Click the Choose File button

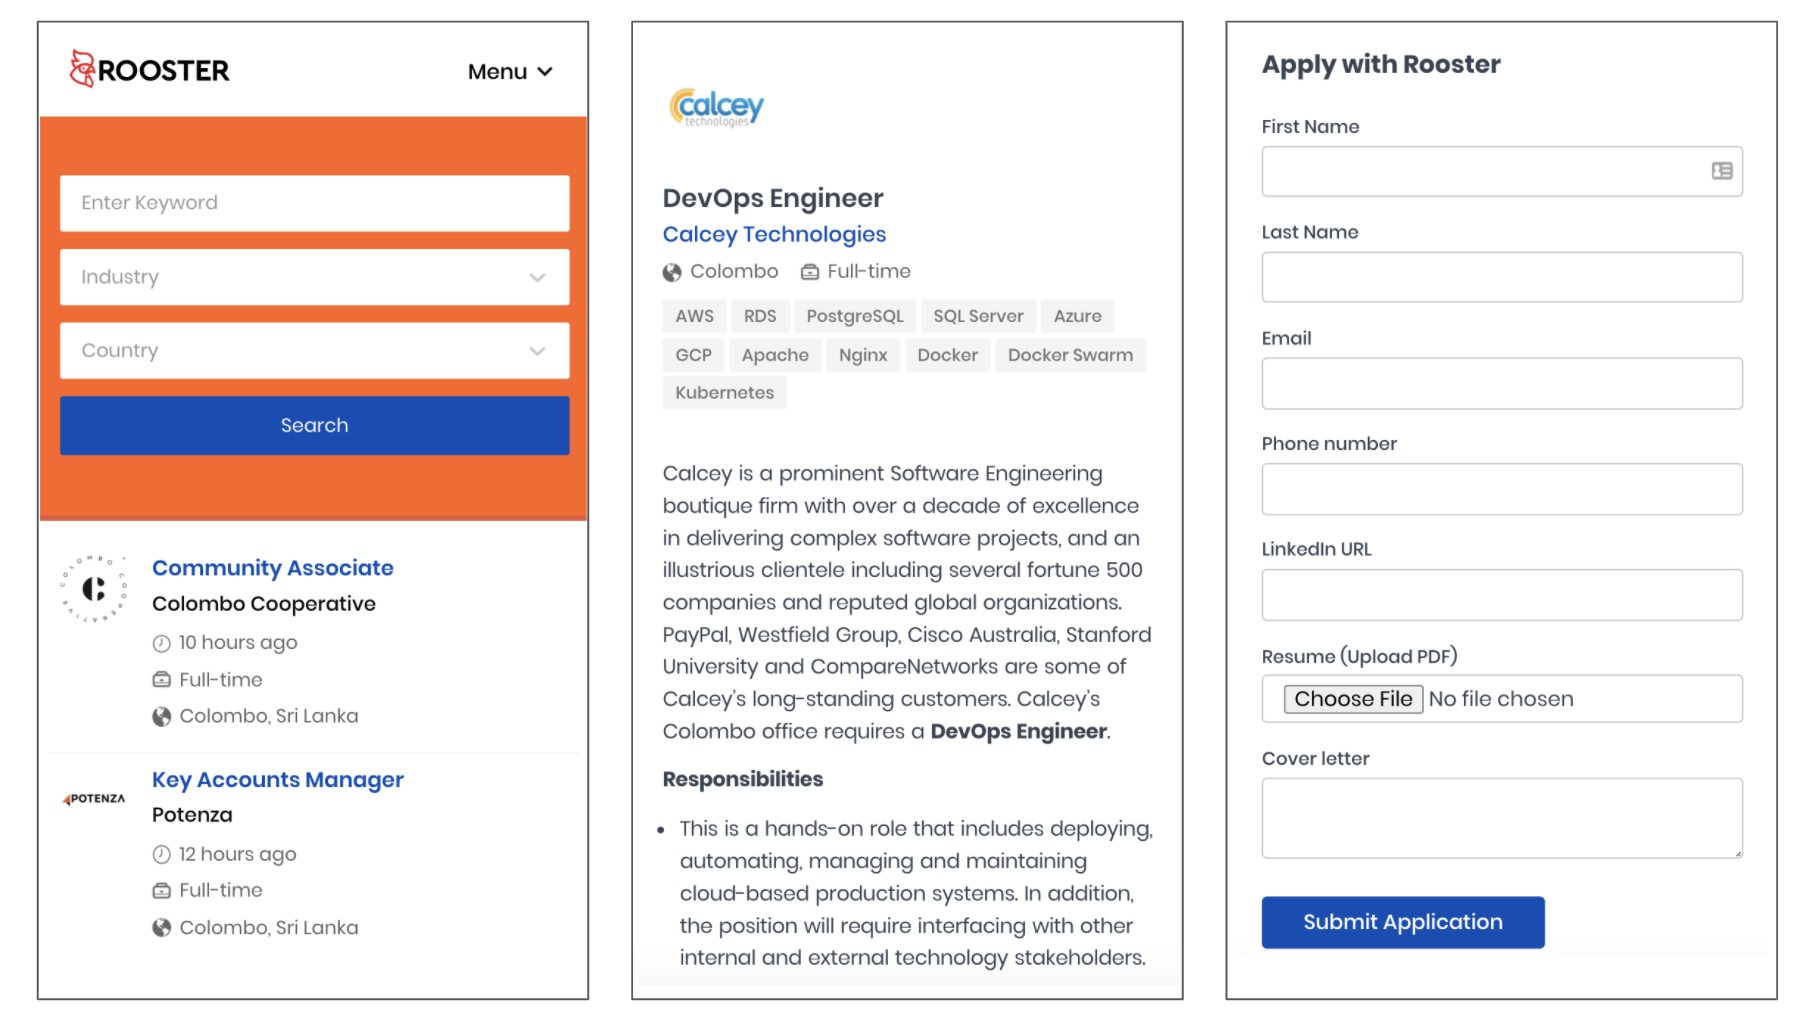[x=1352, y=699]
